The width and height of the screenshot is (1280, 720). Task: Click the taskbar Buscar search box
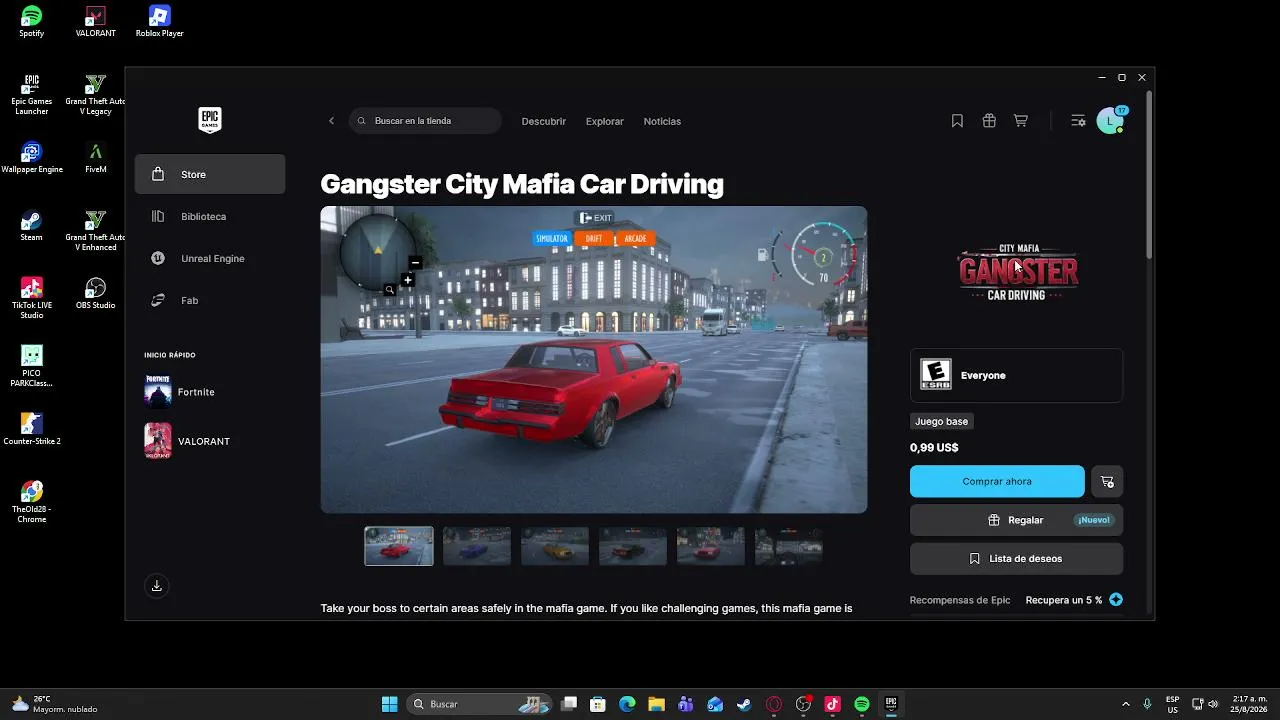[x=481, y=704]
